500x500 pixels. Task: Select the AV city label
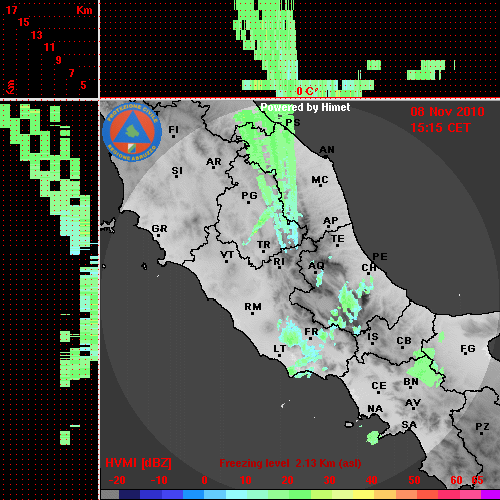413,403
